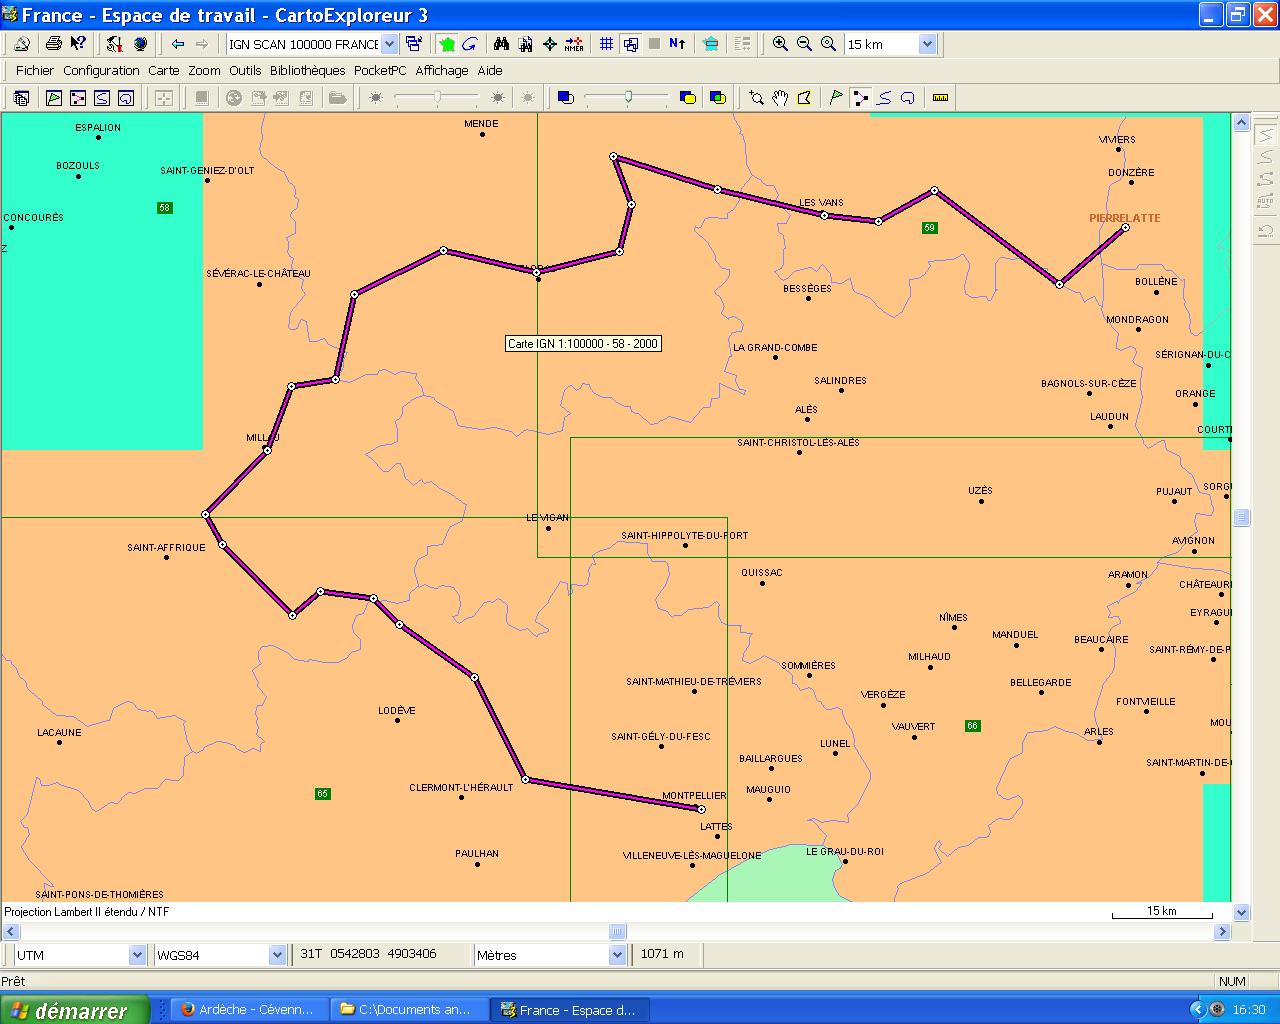Viewport: 1280px width, 1024px height.
Task: Switch to Ardèche - Cévennes Firefox taskbar window
Action: [248, 1010]
